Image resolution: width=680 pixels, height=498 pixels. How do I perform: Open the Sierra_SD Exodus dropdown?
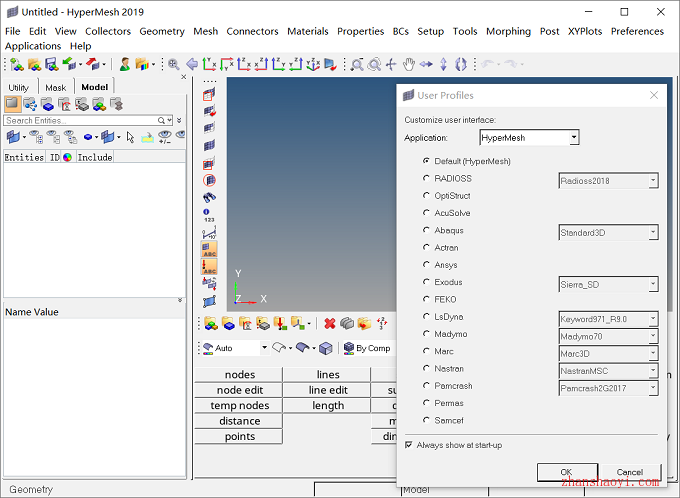(653, 285)
